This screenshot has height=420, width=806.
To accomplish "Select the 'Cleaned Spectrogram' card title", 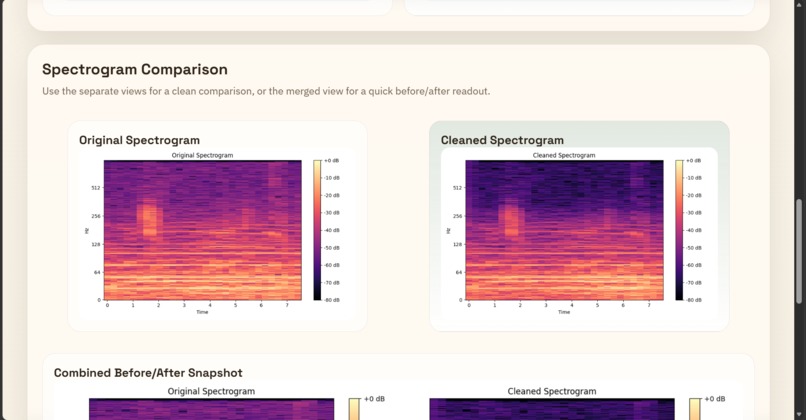I will (502, 140).
